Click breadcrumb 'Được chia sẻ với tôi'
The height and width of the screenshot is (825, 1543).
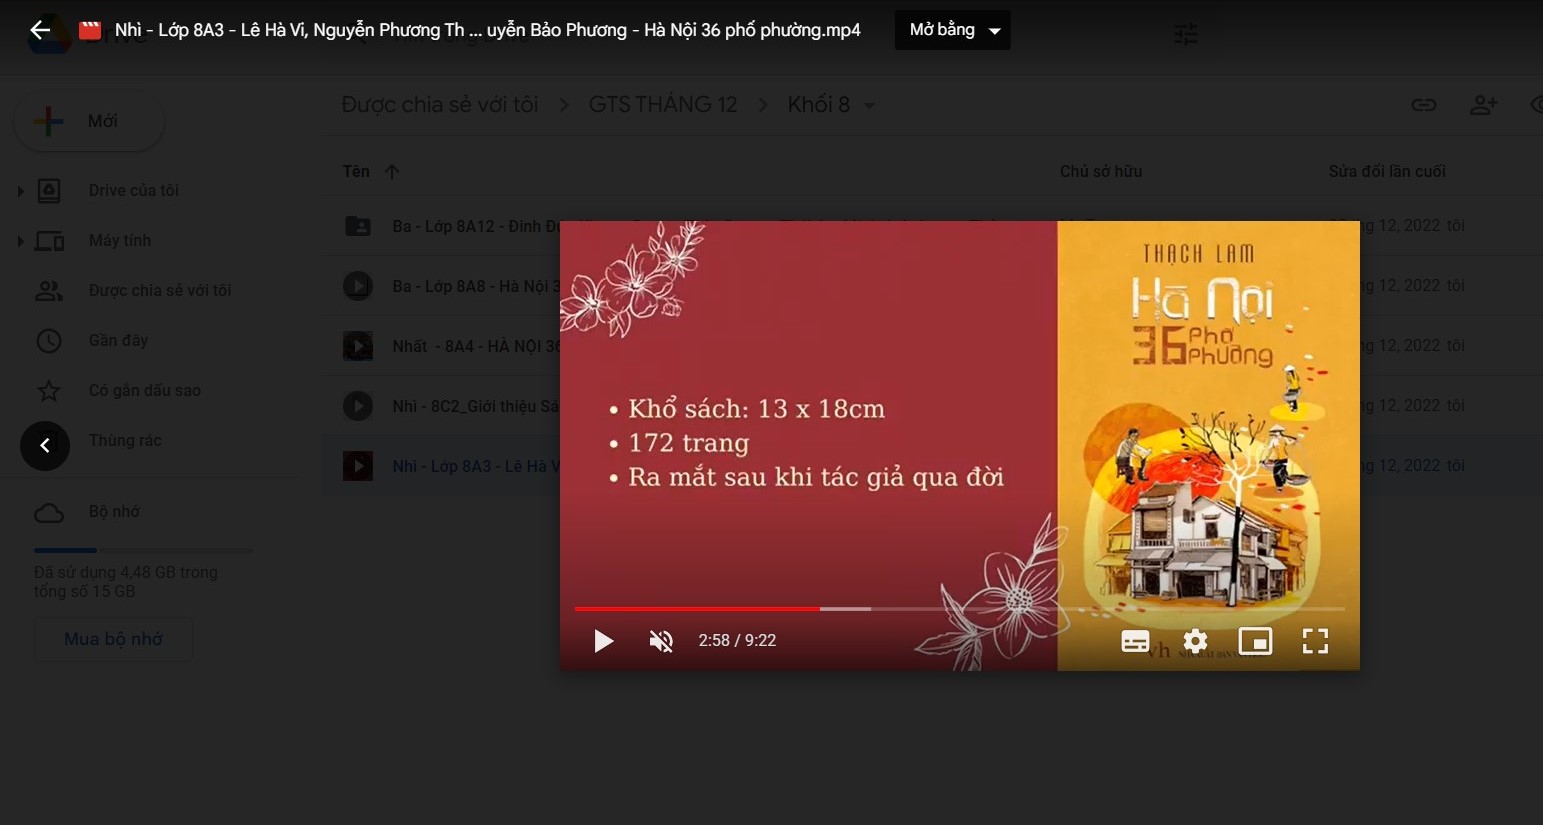[x=440, y=104]
